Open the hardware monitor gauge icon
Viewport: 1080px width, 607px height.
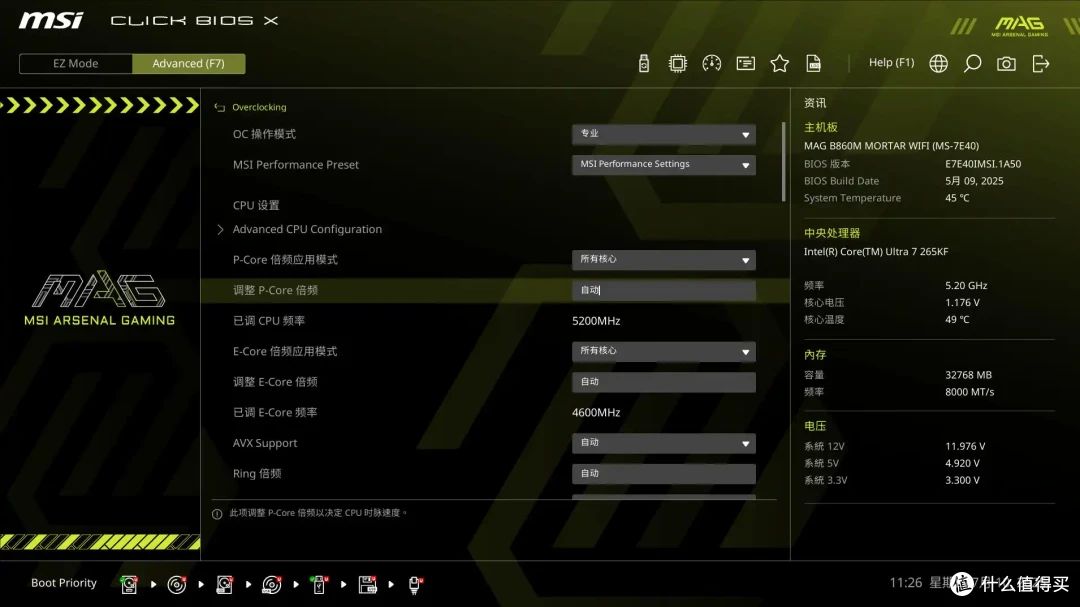pos(712,63)
